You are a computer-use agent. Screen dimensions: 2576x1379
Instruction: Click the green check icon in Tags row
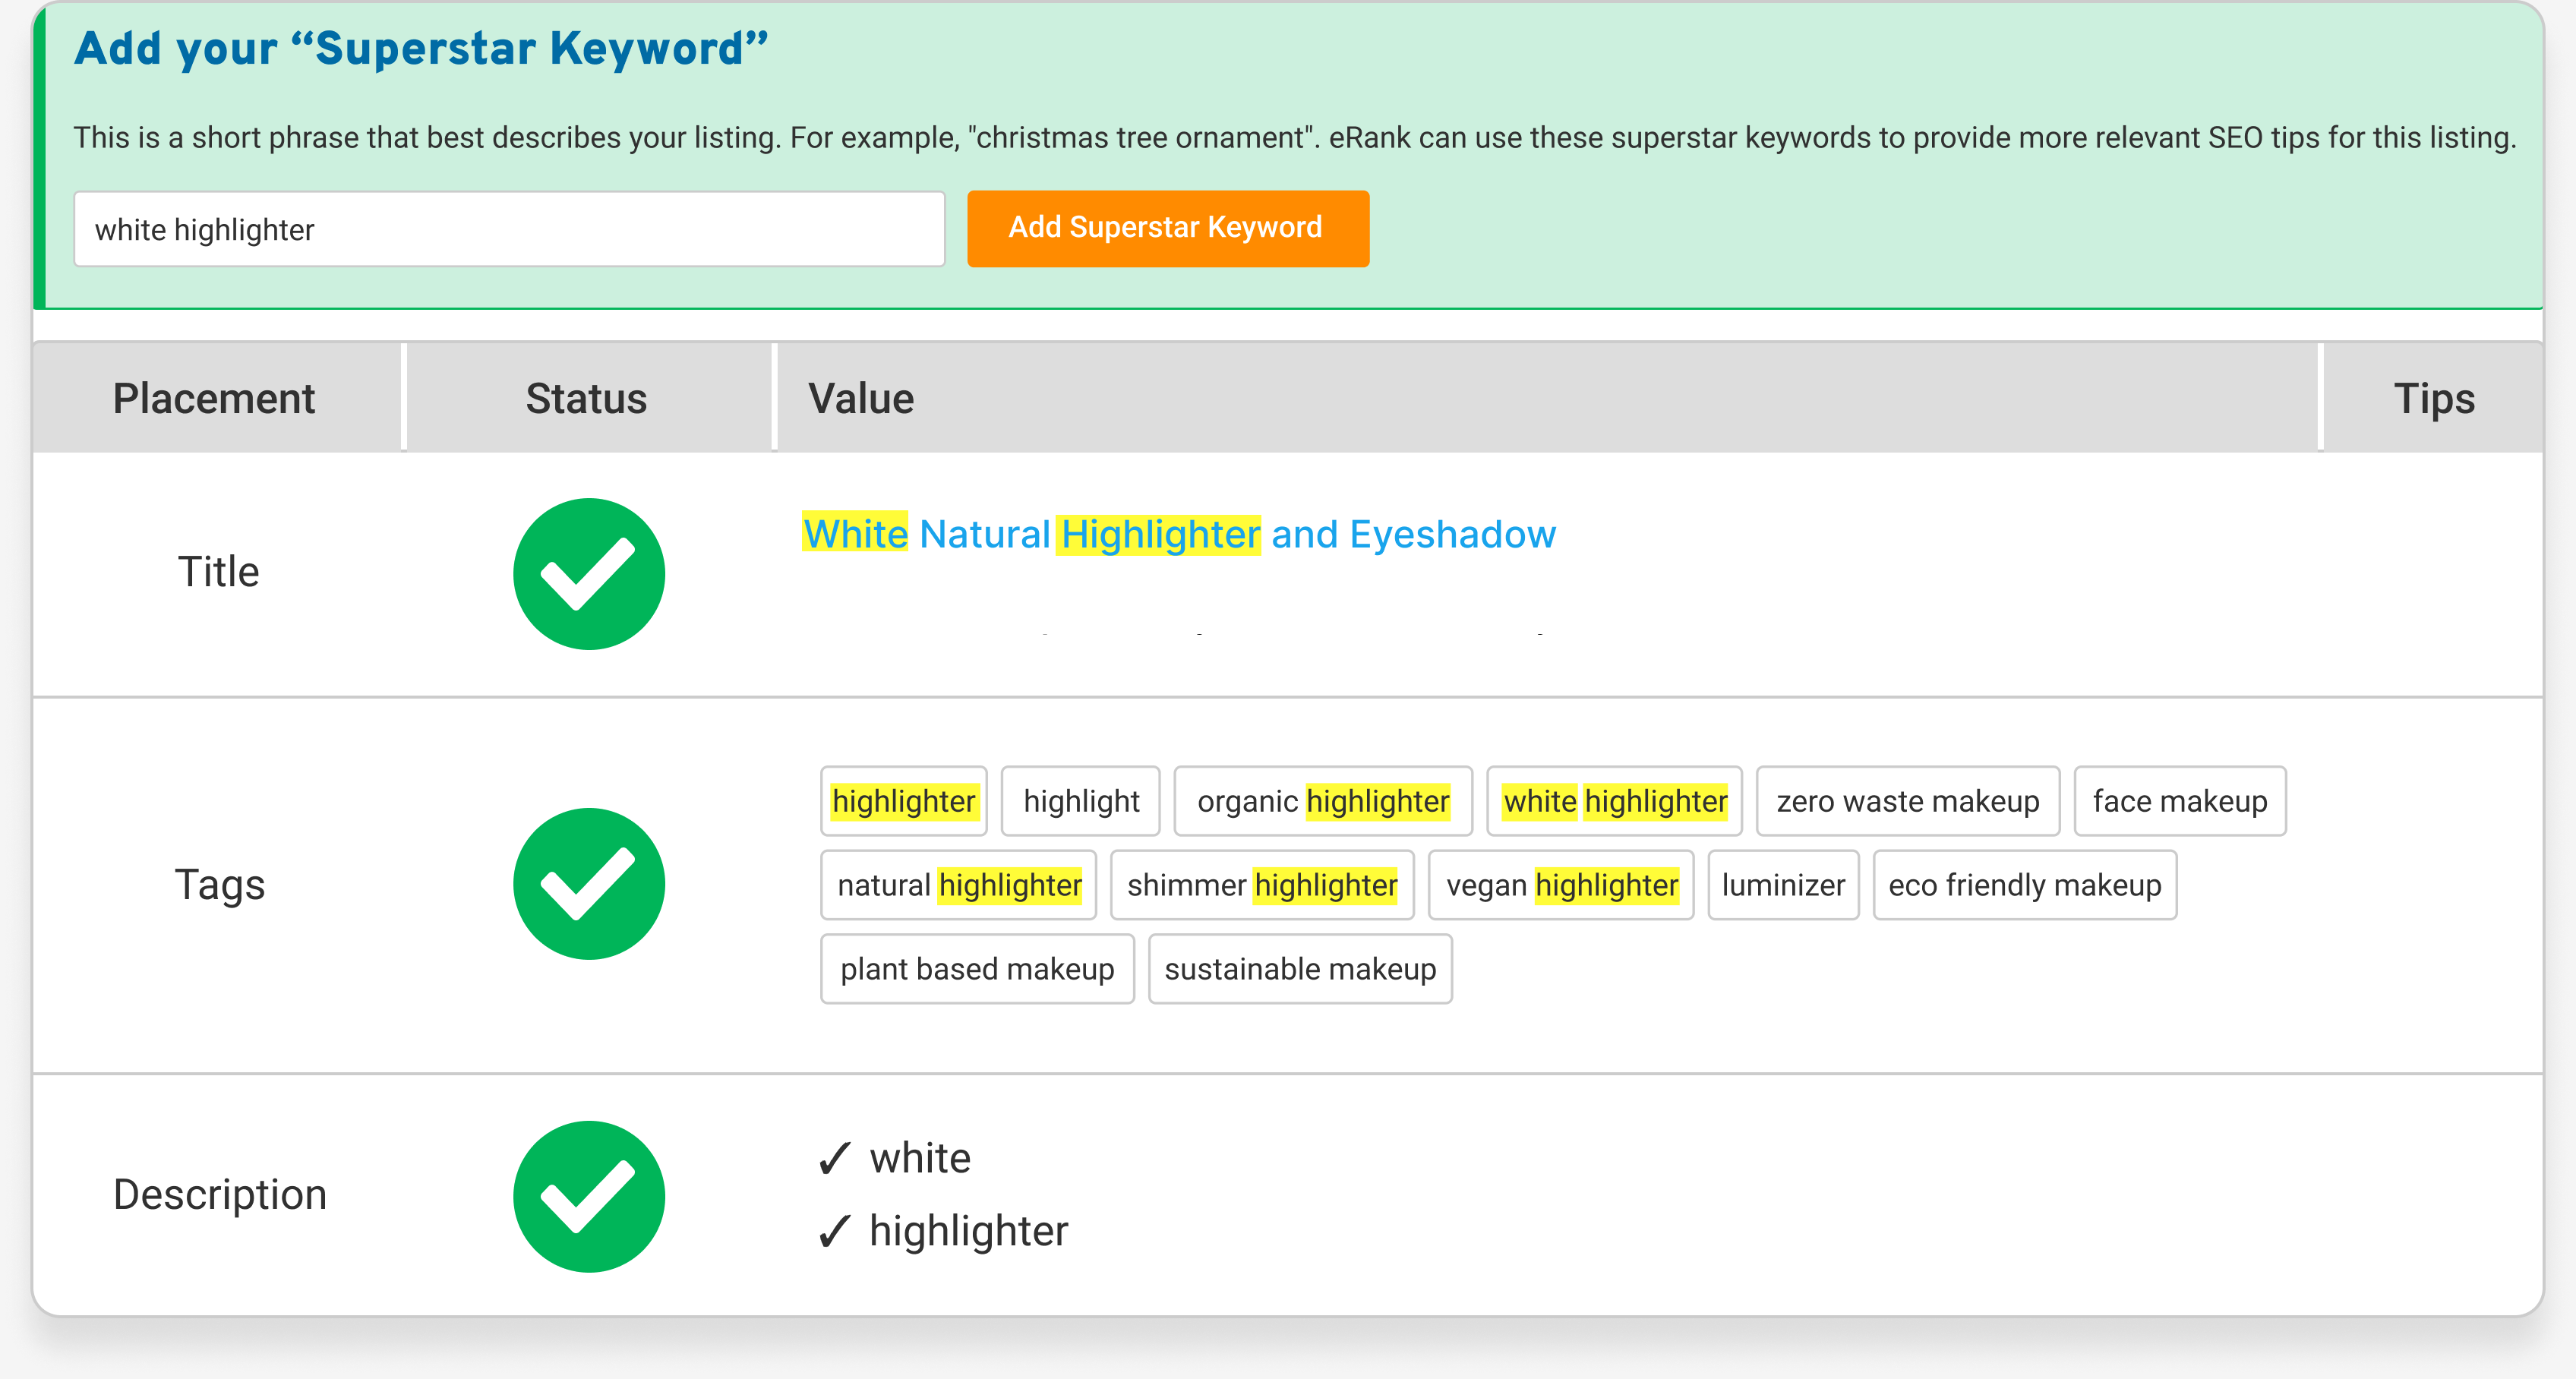tap(589, 884)
